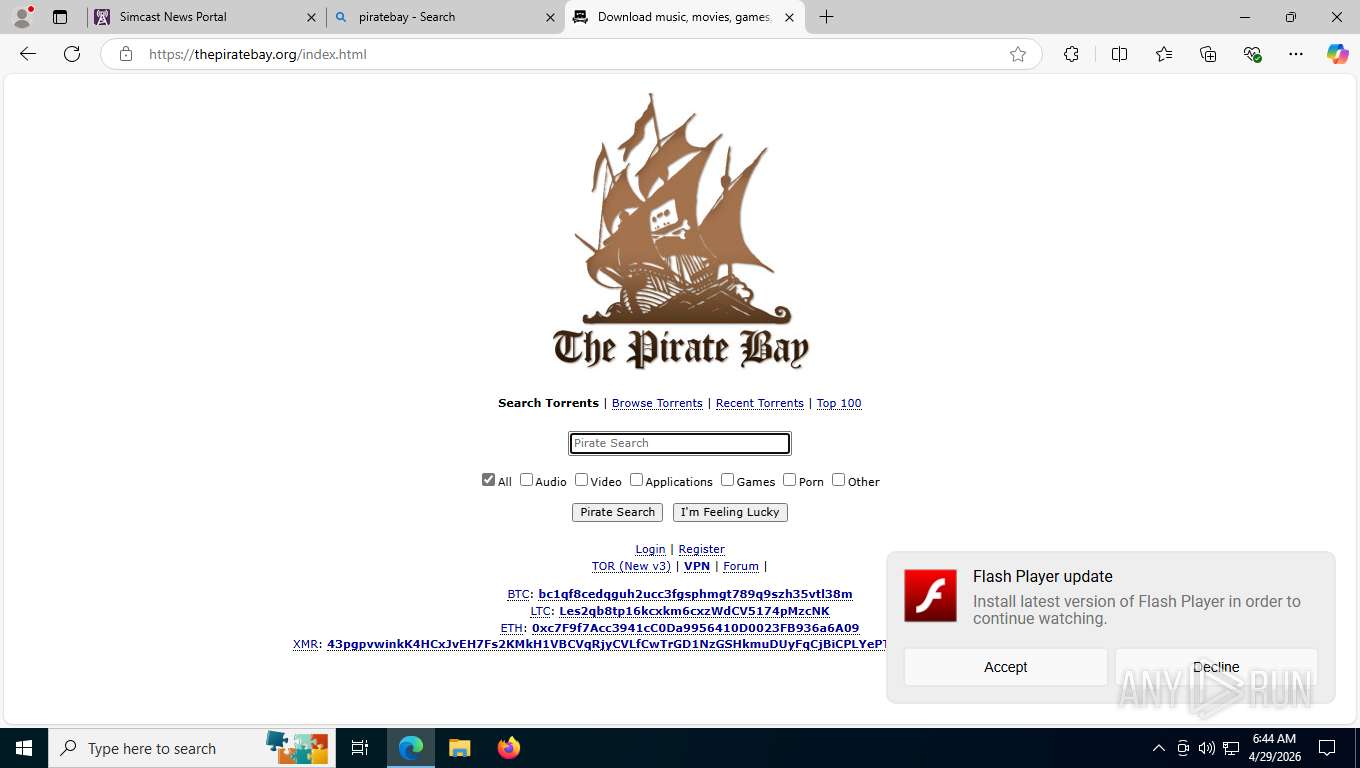This screenshot has width=1360, height=768.
Task: Click the Pirate Search button
Action: point(617,512)
